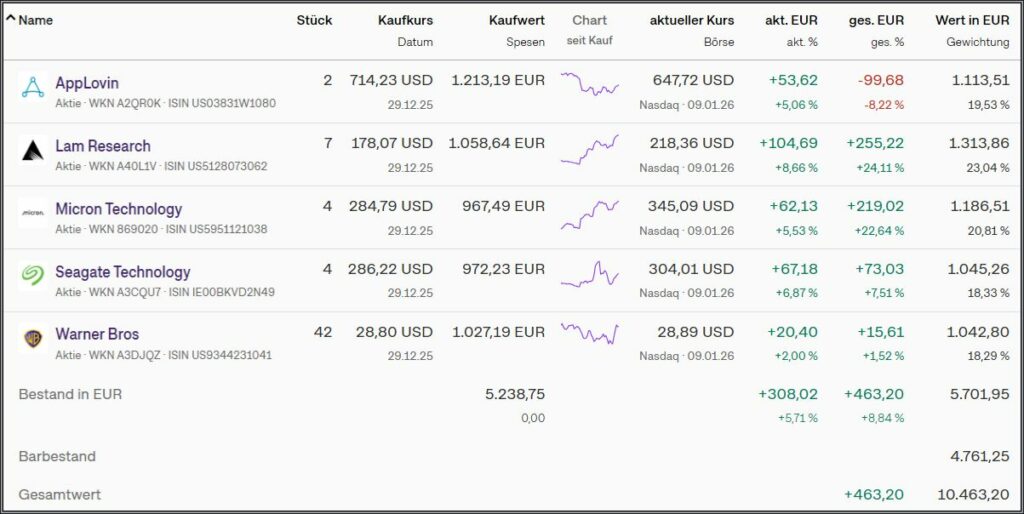Sort table by Kaufkurs column header
1024x514 pixels.
pos(405,20)
